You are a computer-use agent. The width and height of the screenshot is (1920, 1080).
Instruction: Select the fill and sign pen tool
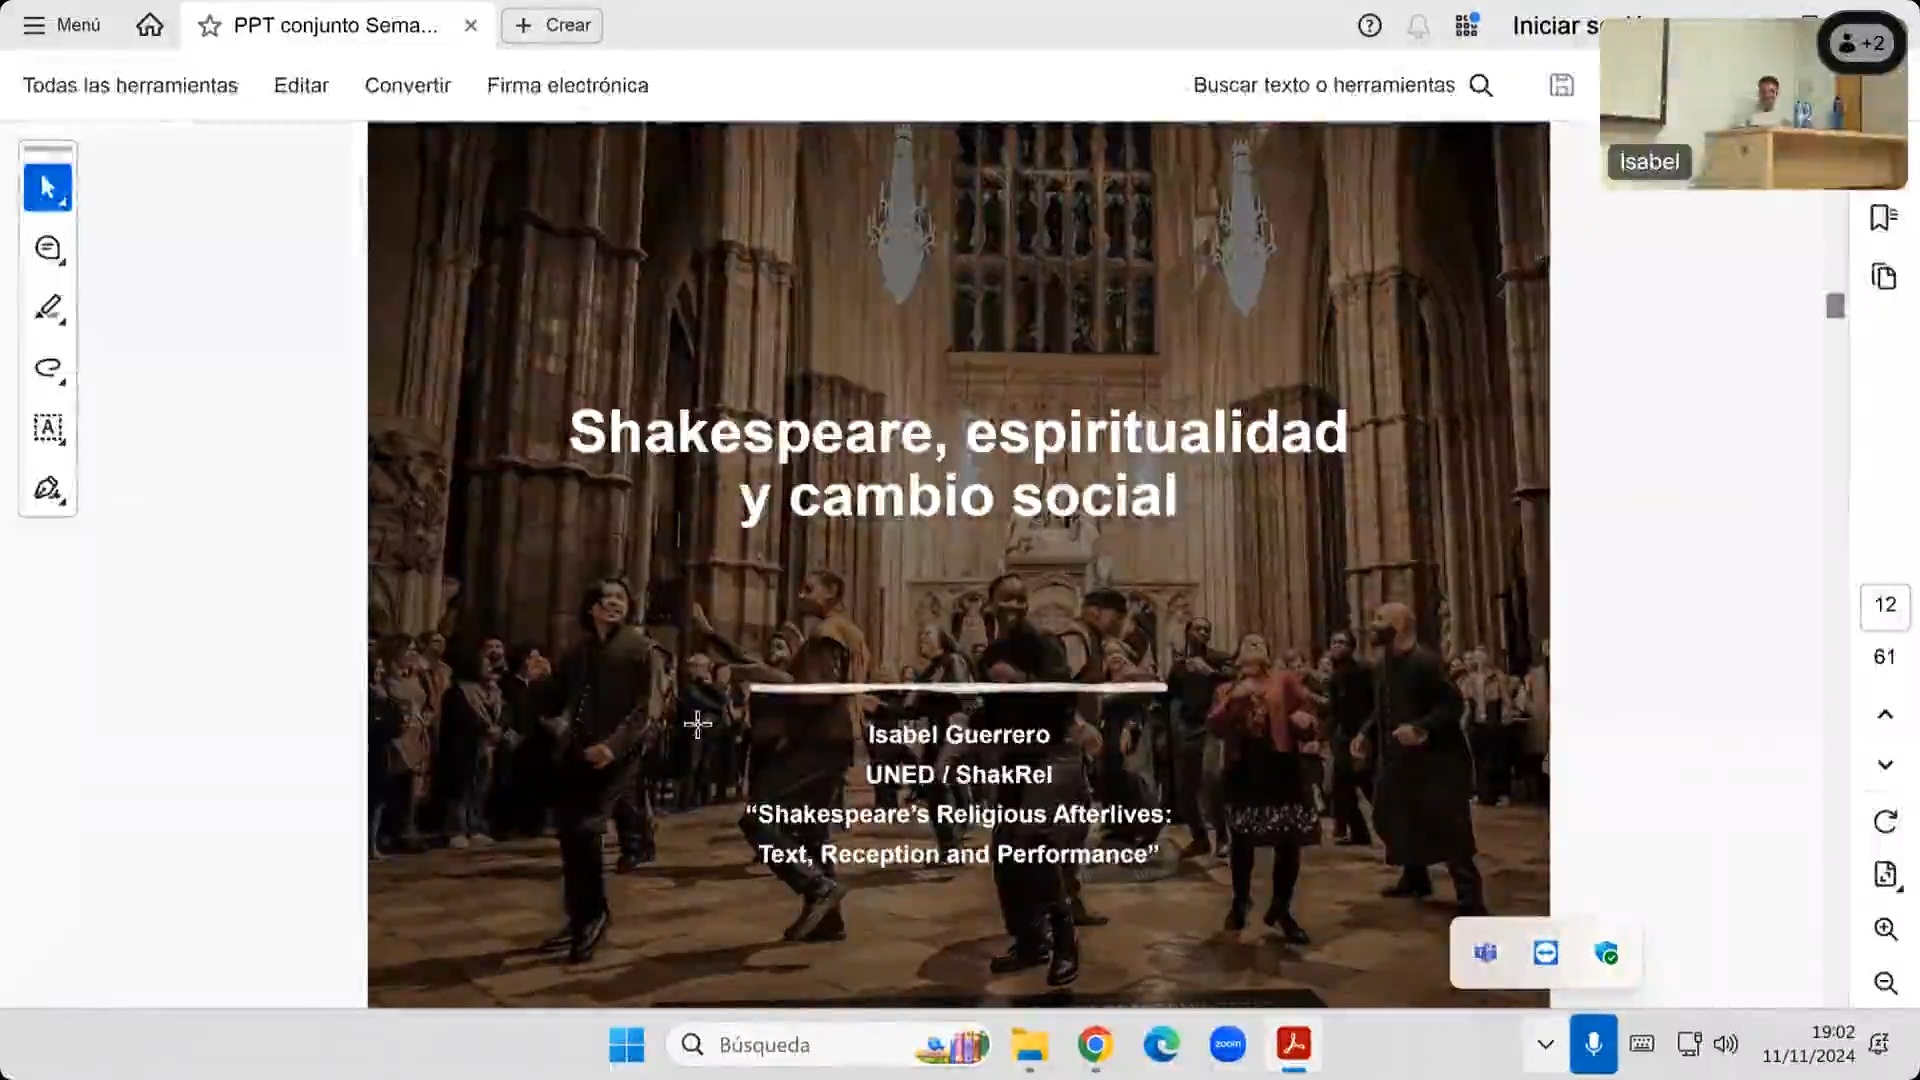(47, 488)
